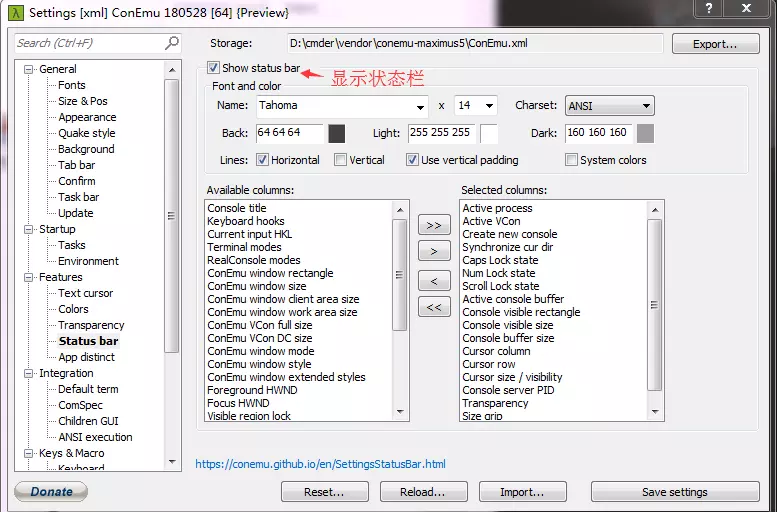Viewport: 777px width, 512px height.
Task: Open Size & Pos settings page
Action: [82, 101]
